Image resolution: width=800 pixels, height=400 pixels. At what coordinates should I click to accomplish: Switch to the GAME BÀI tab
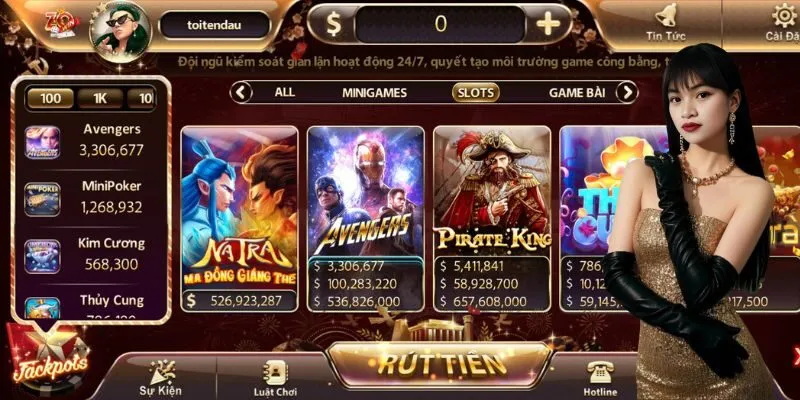tap(577, 93)
